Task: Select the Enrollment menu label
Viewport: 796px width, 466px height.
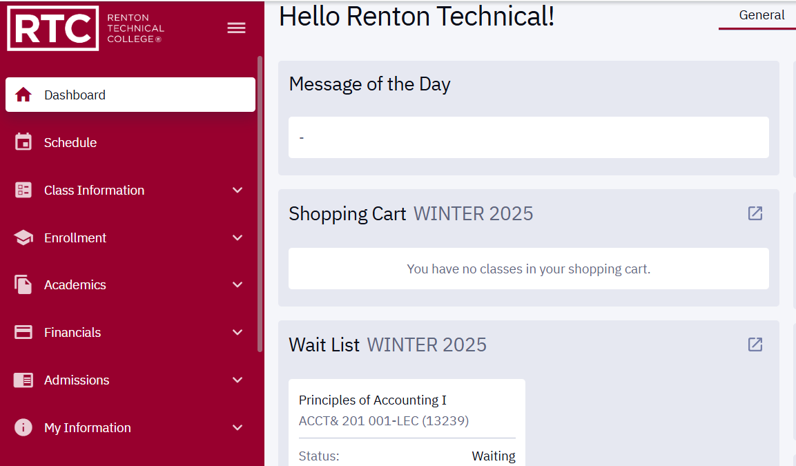Action: pyautogui.click(x=75, y=238)
